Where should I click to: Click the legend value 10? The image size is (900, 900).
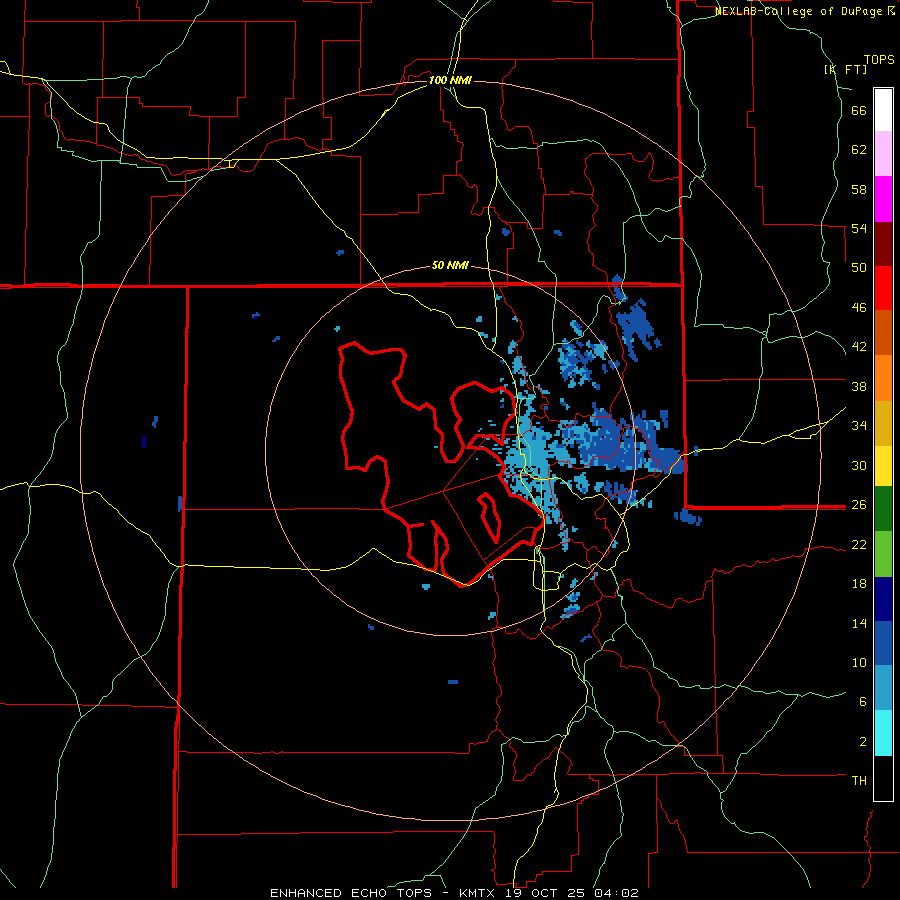tap(859, 662)
